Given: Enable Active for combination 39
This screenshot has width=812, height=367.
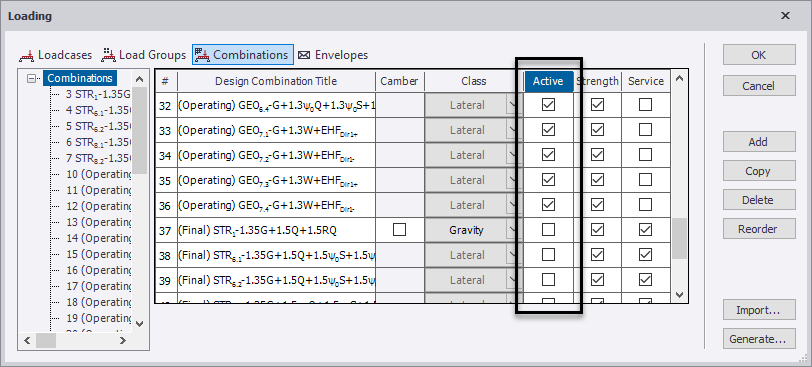Looking at the screenshot, I should [548, 280].
